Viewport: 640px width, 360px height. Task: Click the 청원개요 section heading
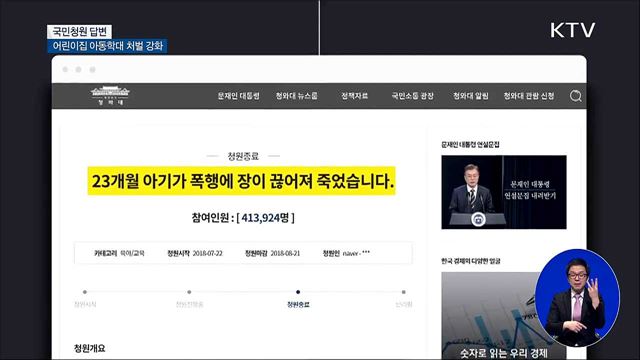coord(89,349)
